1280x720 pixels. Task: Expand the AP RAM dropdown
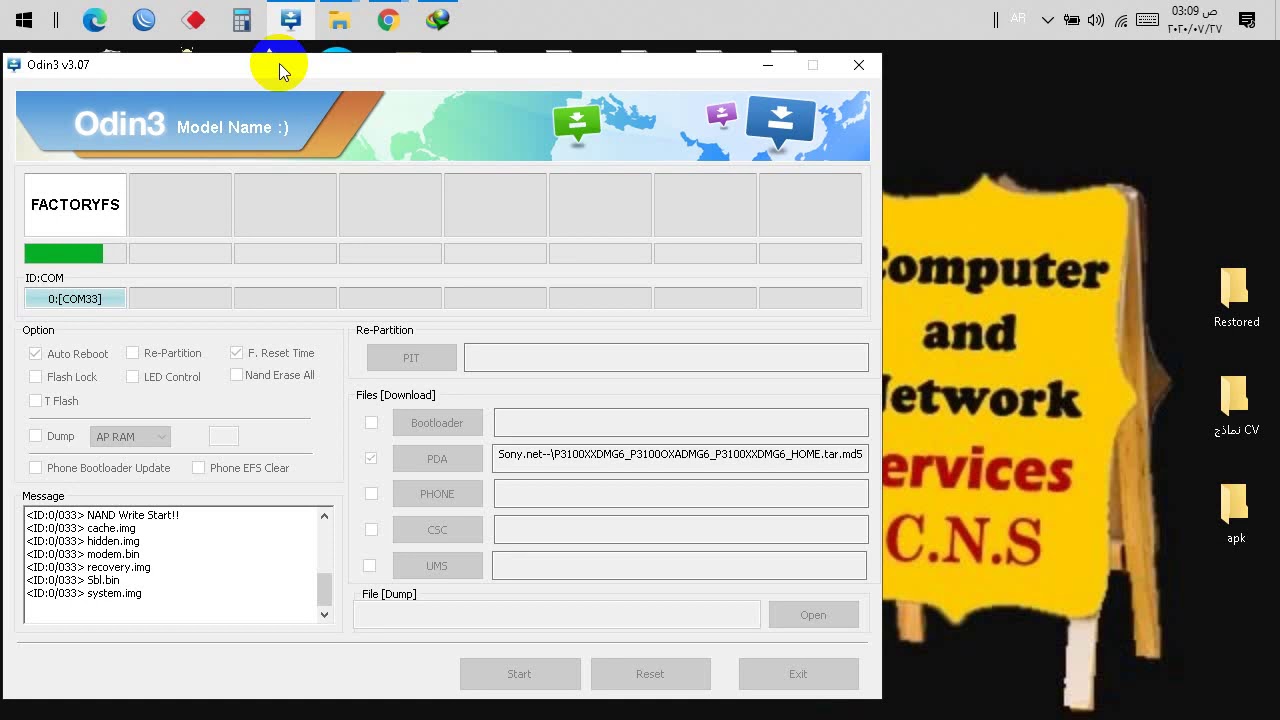pos(131,437)
